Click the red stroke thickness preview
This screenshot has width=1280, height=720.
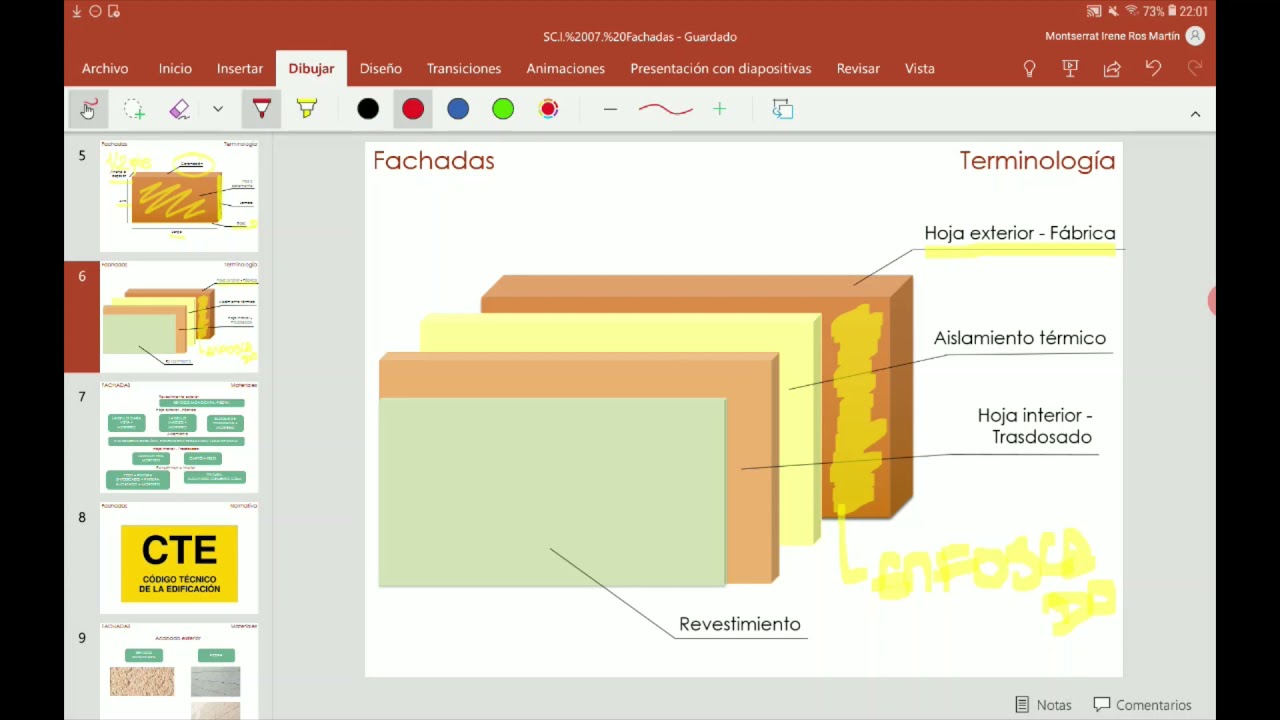tap(665, 109)
